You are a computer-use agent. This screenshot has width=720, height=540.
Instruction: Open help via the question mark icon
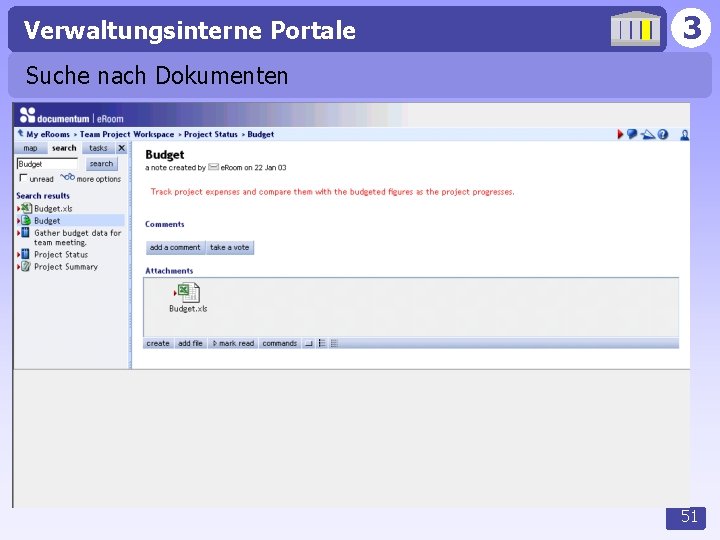click(x=663, y=134)
